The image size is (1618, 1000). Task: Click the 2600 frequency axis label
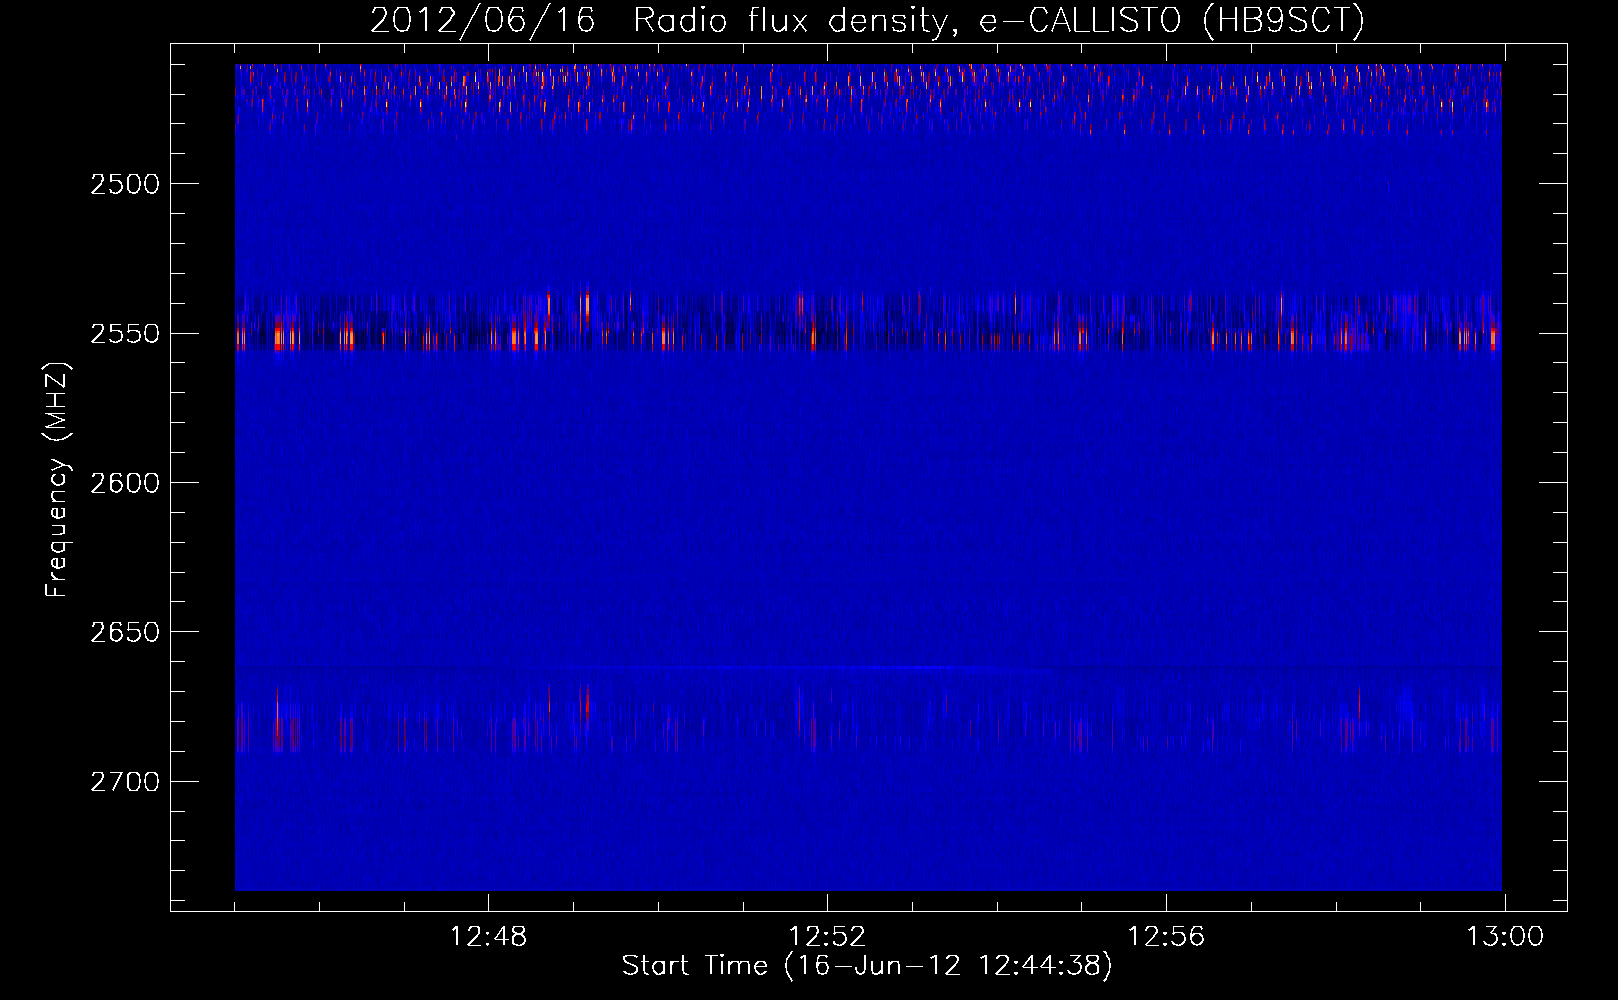click(124, 483)
